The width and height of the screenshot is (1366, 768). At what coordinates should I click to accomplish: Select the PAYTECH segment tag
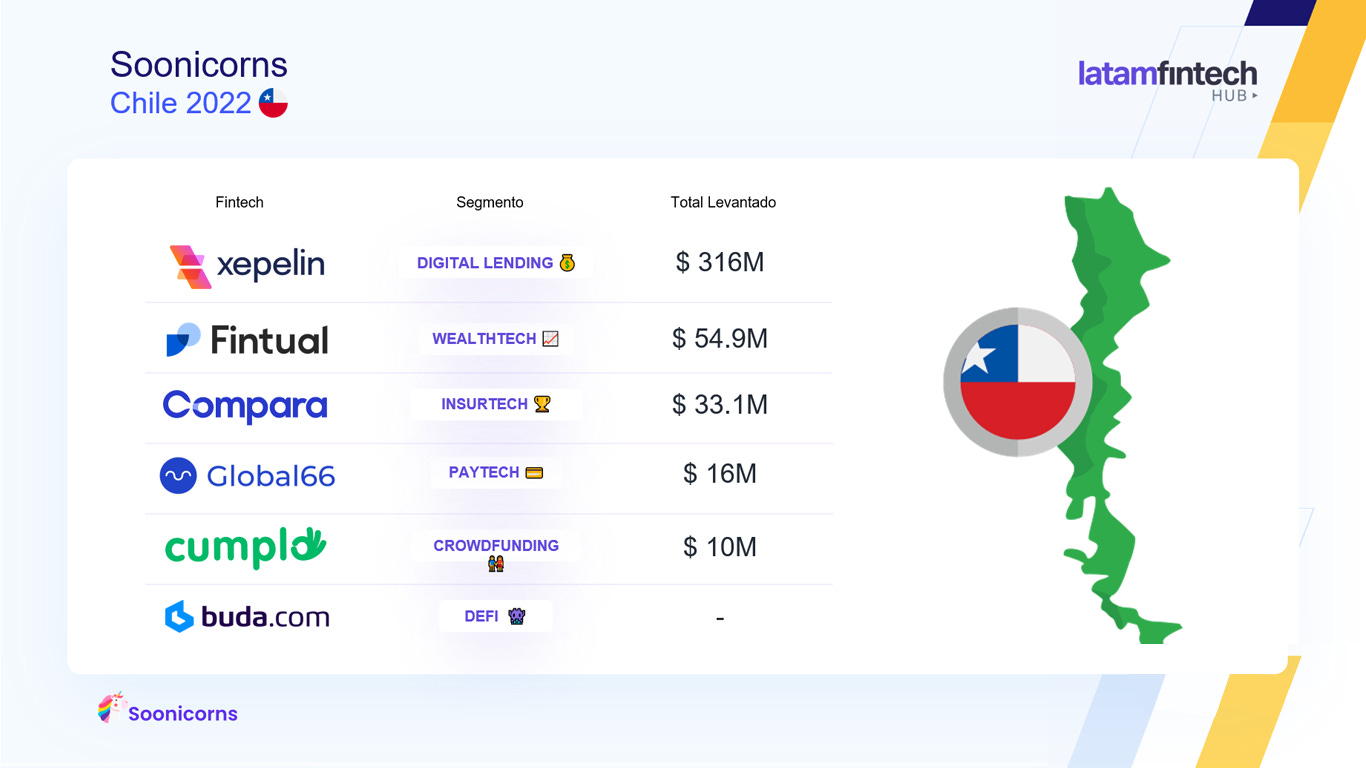click(x=495, y=472)
